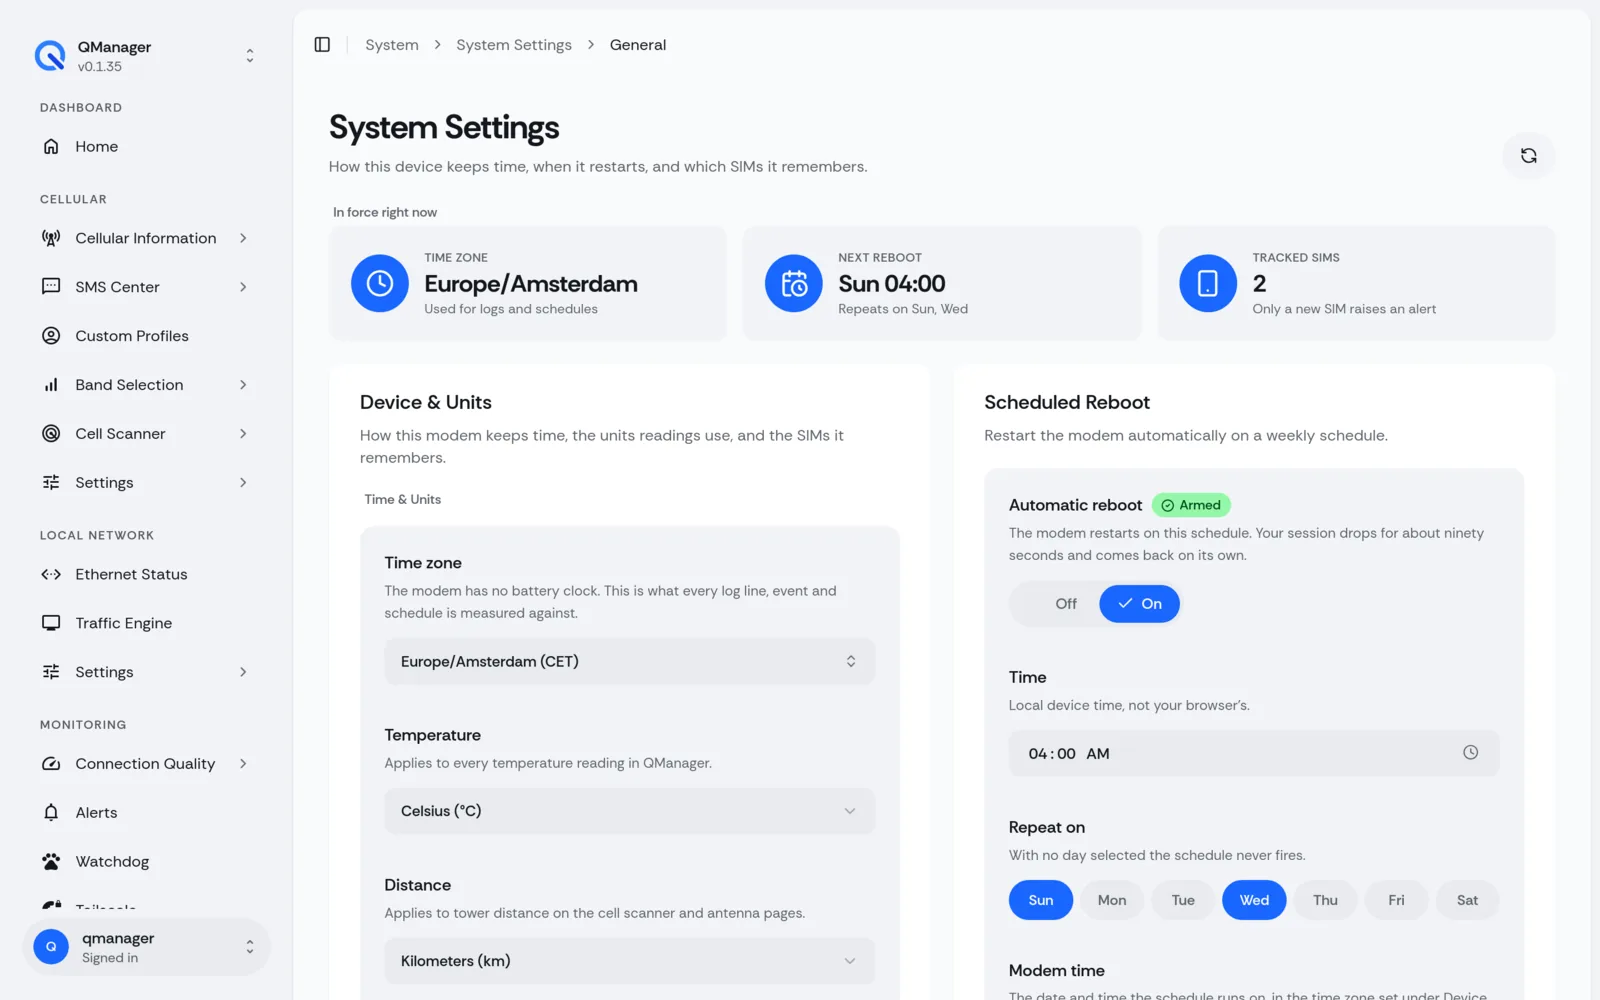Expand SMS Center chevron

[243, 287]
